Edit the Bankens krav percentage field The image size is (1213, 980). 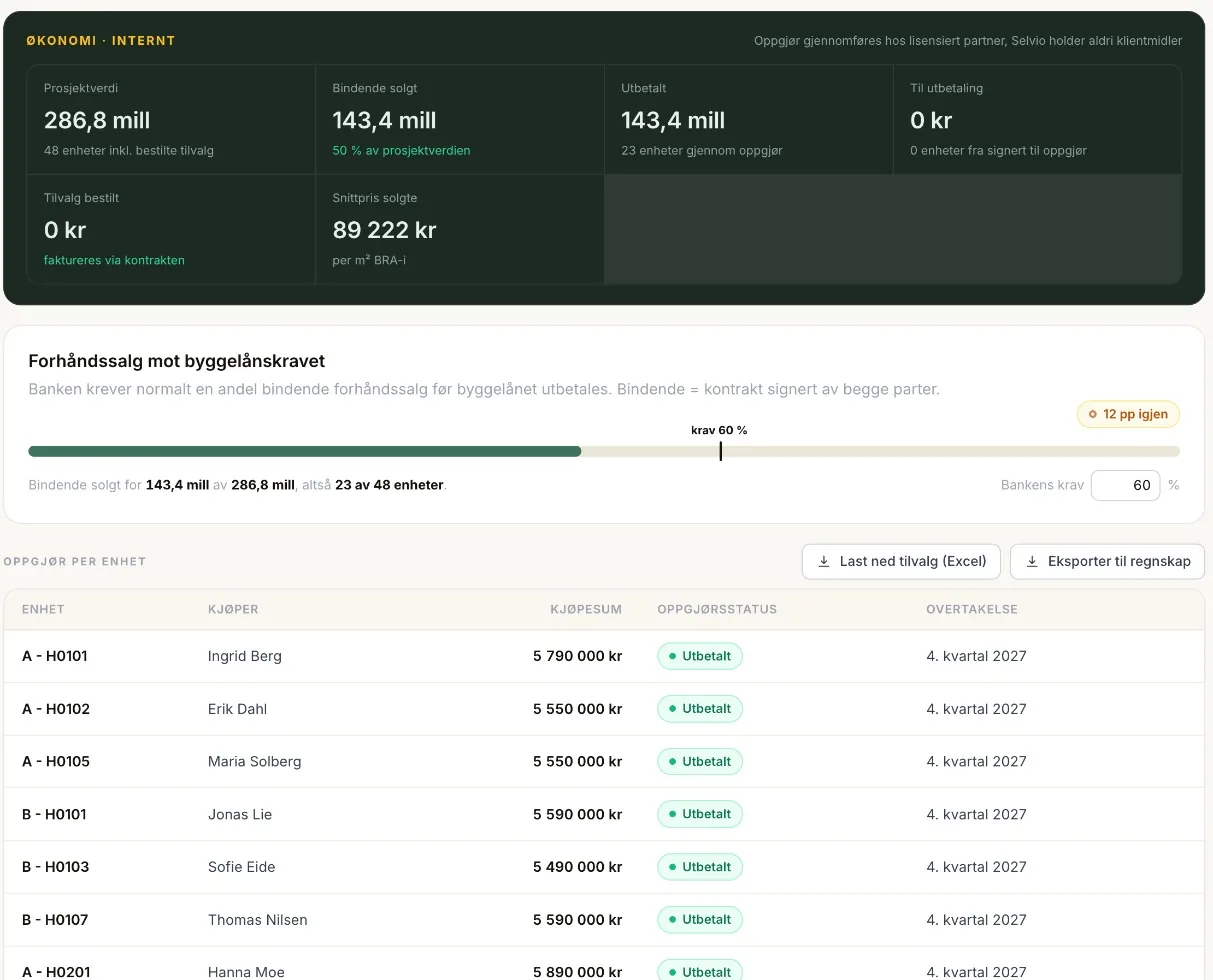click(x=1126, y=485)
